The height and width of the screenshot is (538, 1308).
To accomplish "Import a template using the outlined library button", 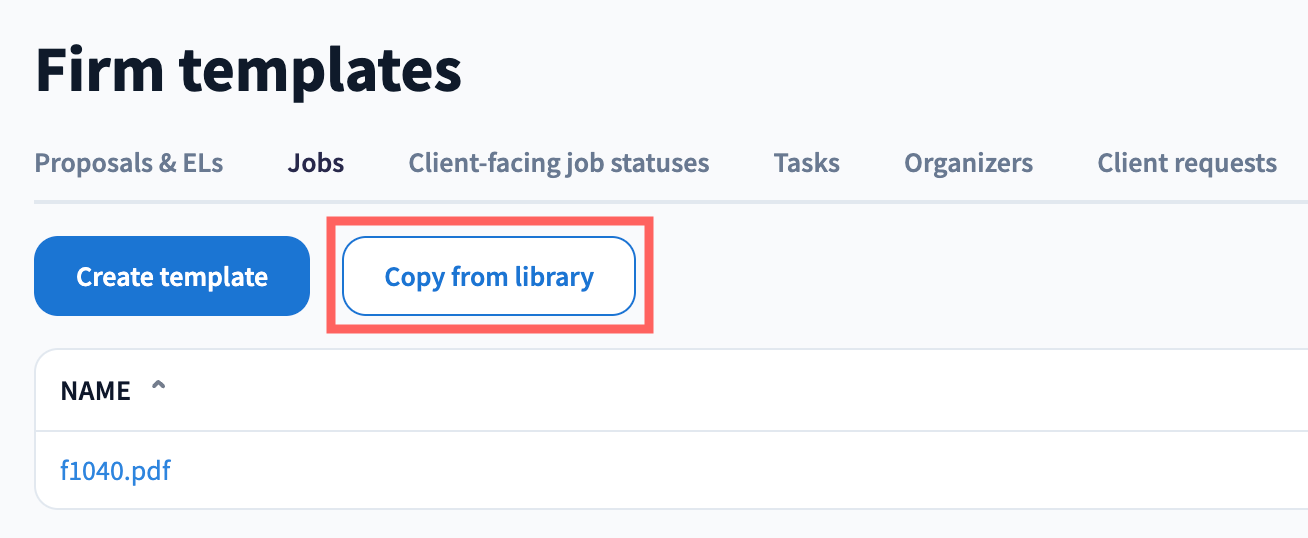I will pyautogui.click(x=489, y=276).
